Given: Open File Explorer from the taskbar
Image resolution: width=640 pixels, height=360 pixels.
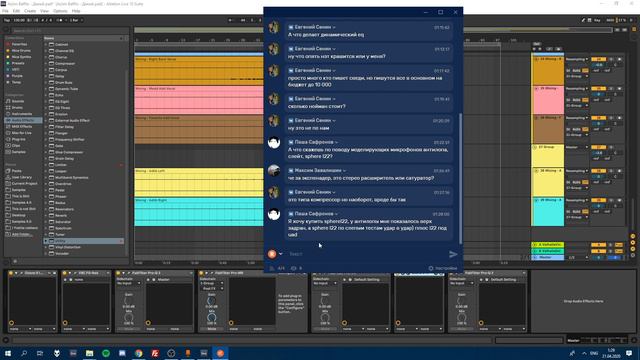Looking at the screenshot, I should [89, 353].
